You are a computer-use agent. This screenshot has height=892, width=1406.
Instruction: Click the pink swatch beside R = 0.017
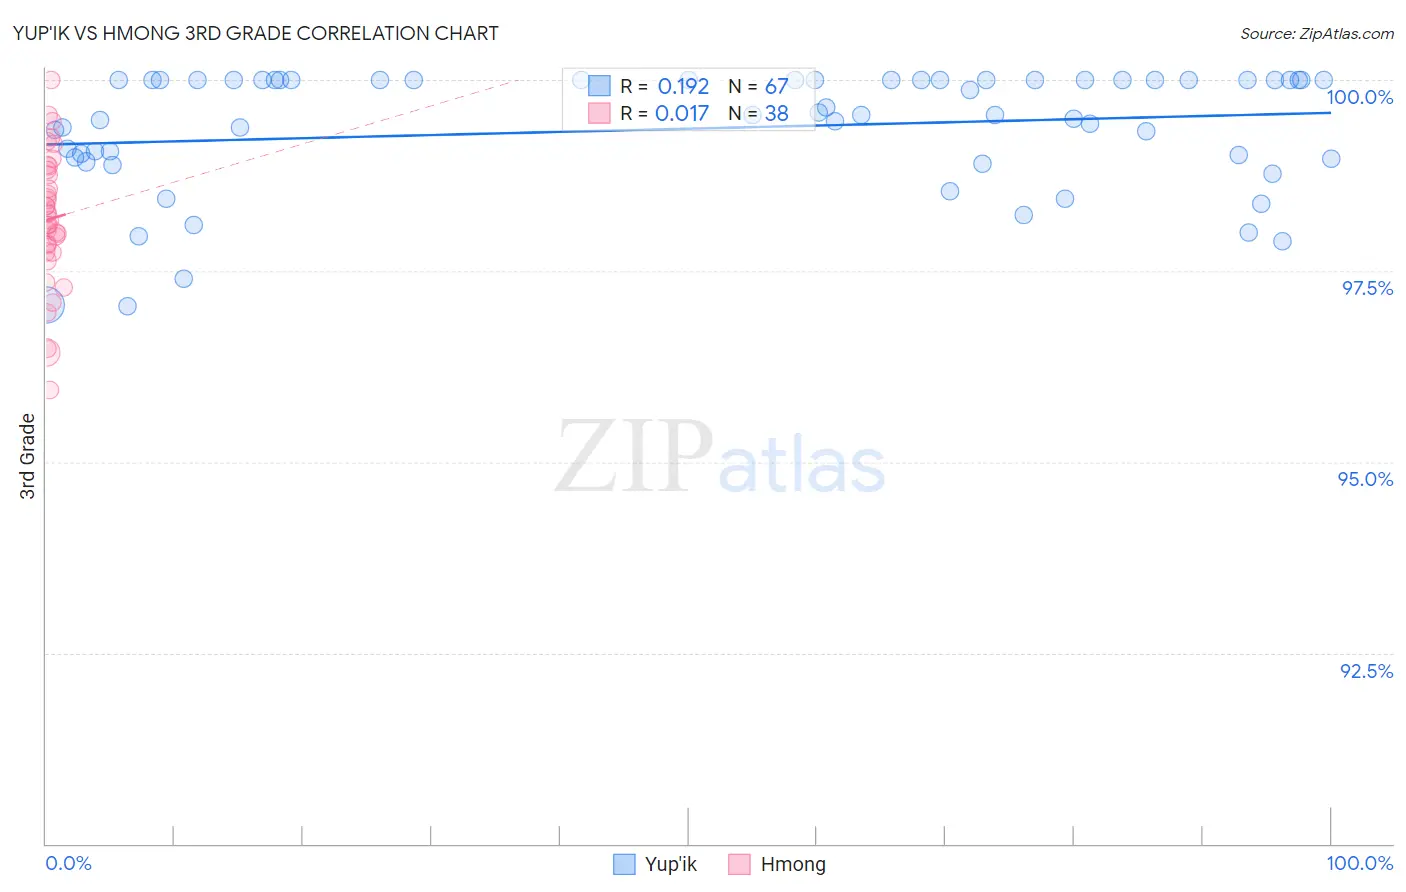click(x=599, y=114)
